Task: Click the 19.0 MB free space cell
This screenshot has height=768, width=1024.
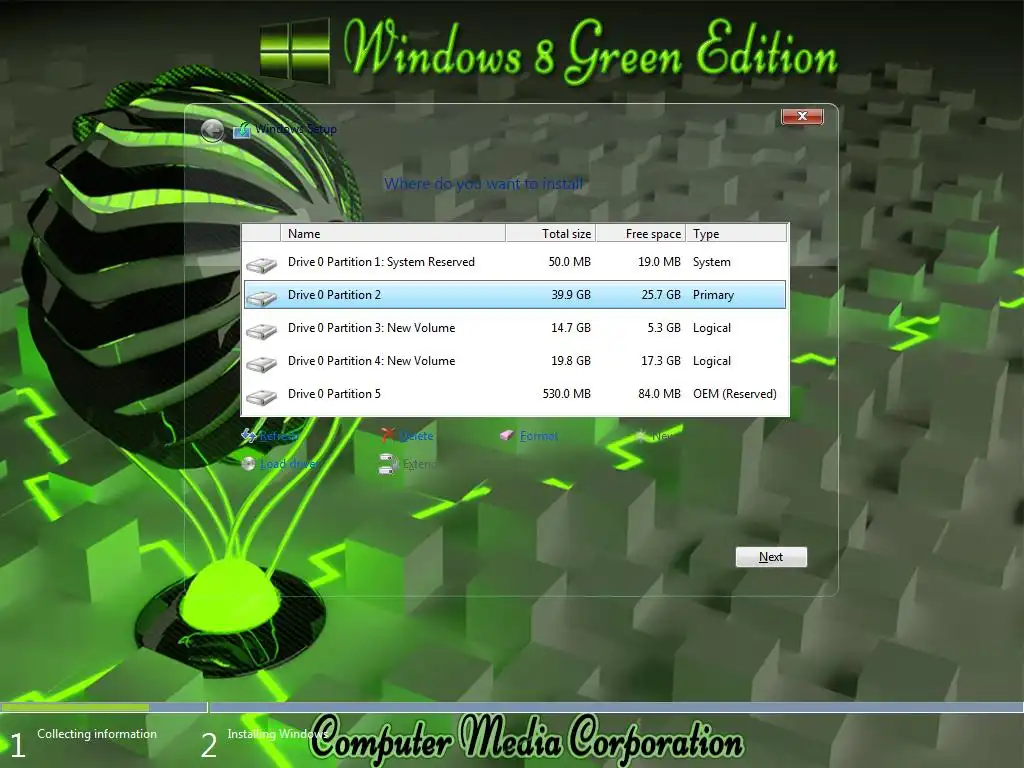Action: (x=660, y=262)
